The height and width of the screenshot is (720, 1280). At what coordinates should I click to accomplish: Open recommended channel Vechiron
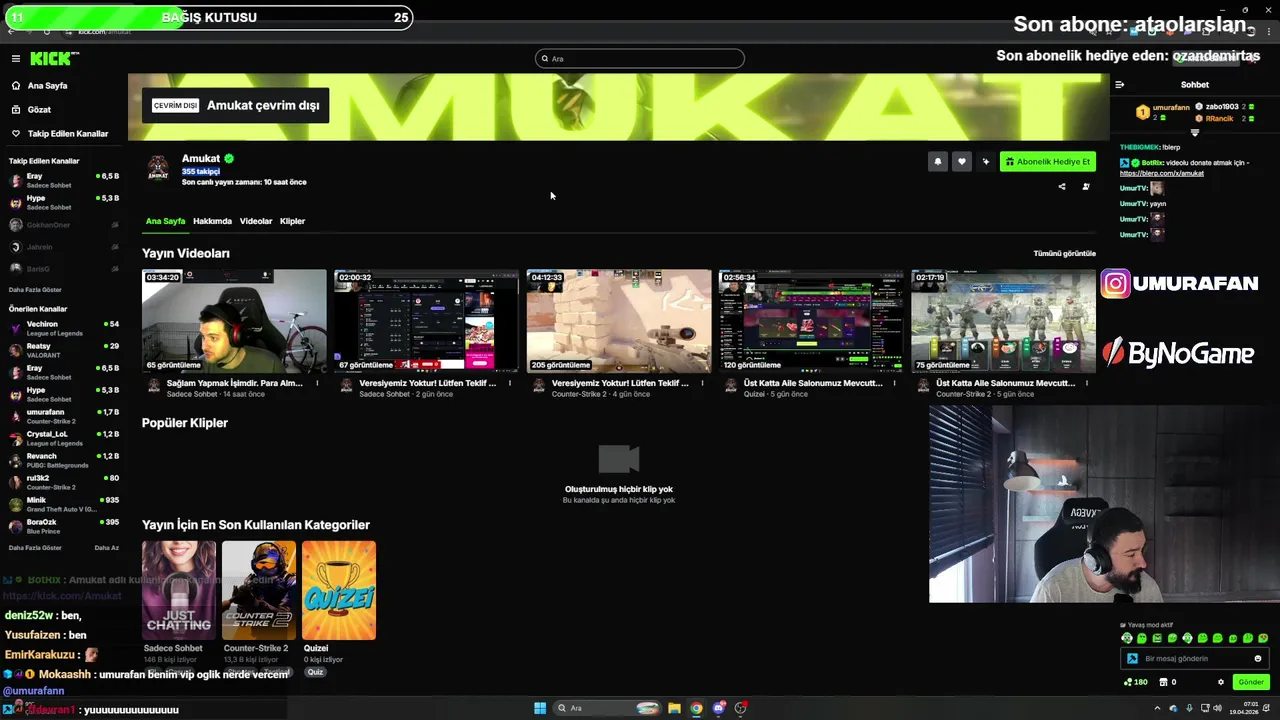(x=64, y=329)
